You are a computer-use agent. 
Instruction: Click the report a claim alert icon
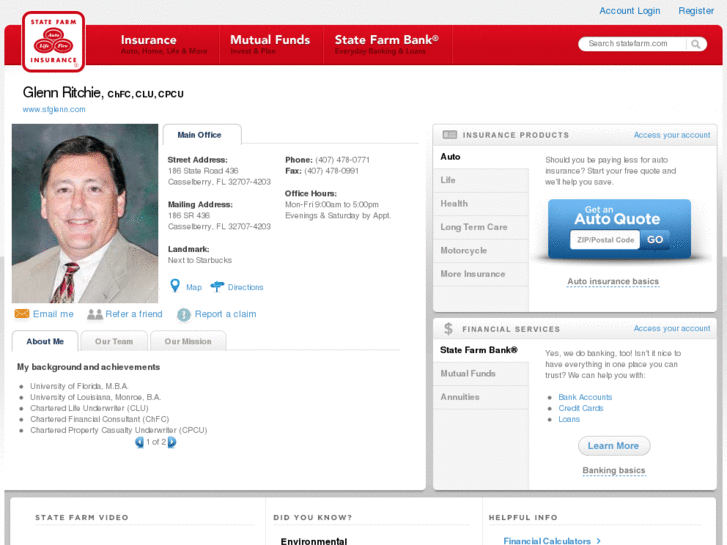[x=184, y=314]
